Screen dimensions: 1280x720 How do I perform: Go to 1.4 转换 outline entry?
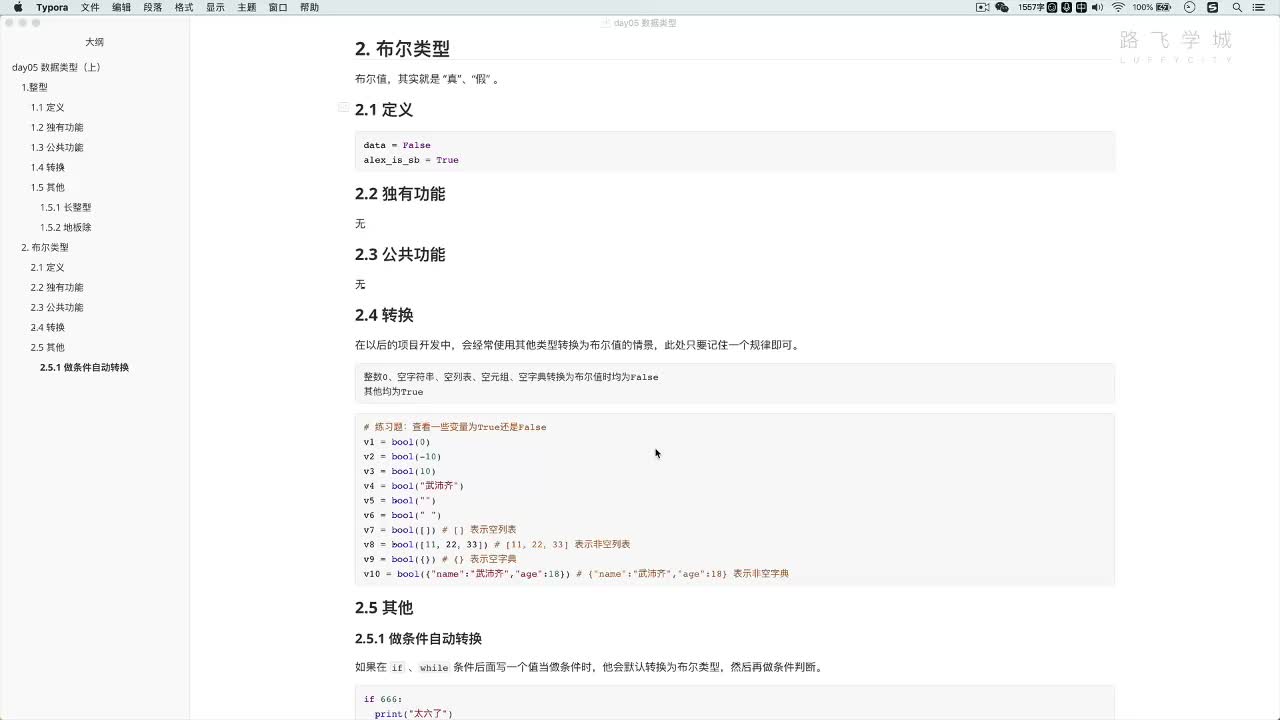tap(47, 167)
